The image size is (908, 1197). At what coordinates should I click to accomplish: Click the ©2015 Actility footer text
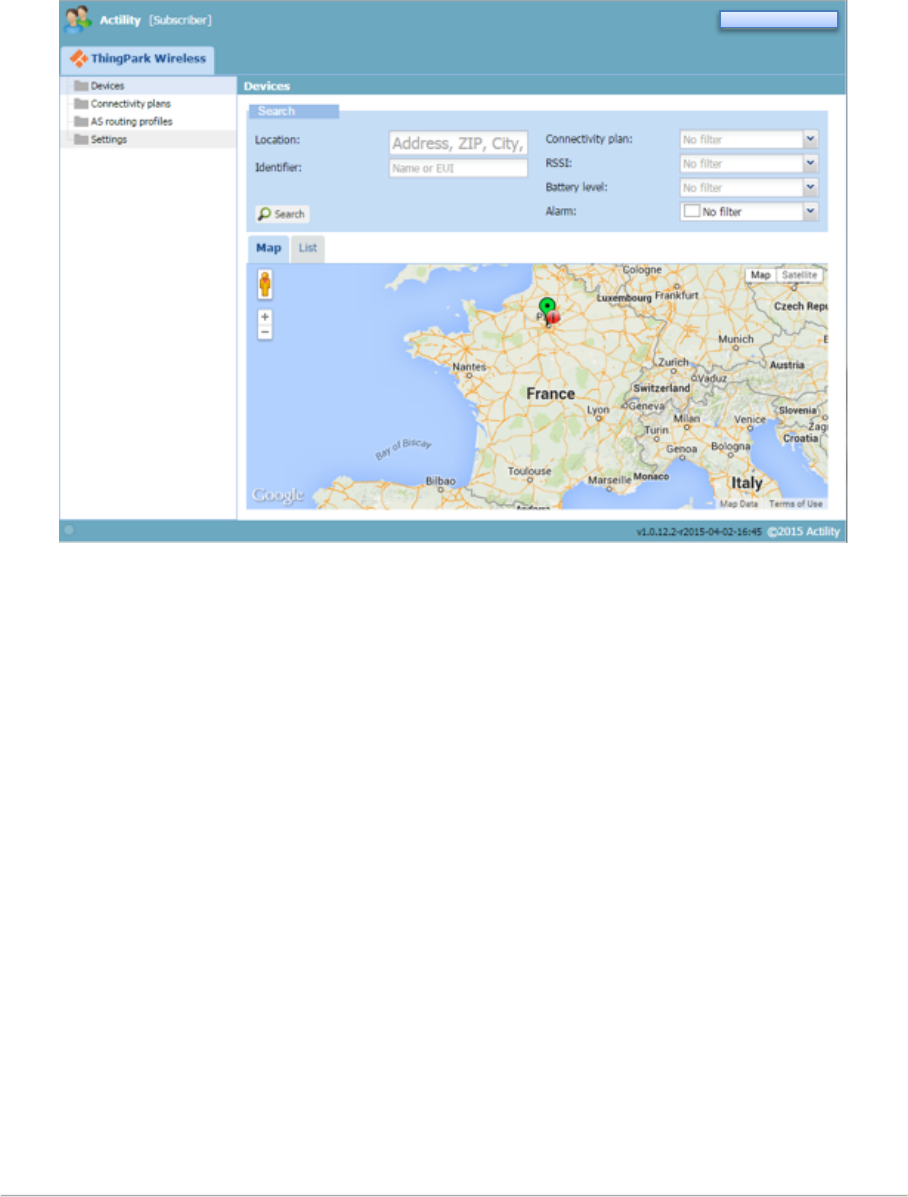[803, 531]
